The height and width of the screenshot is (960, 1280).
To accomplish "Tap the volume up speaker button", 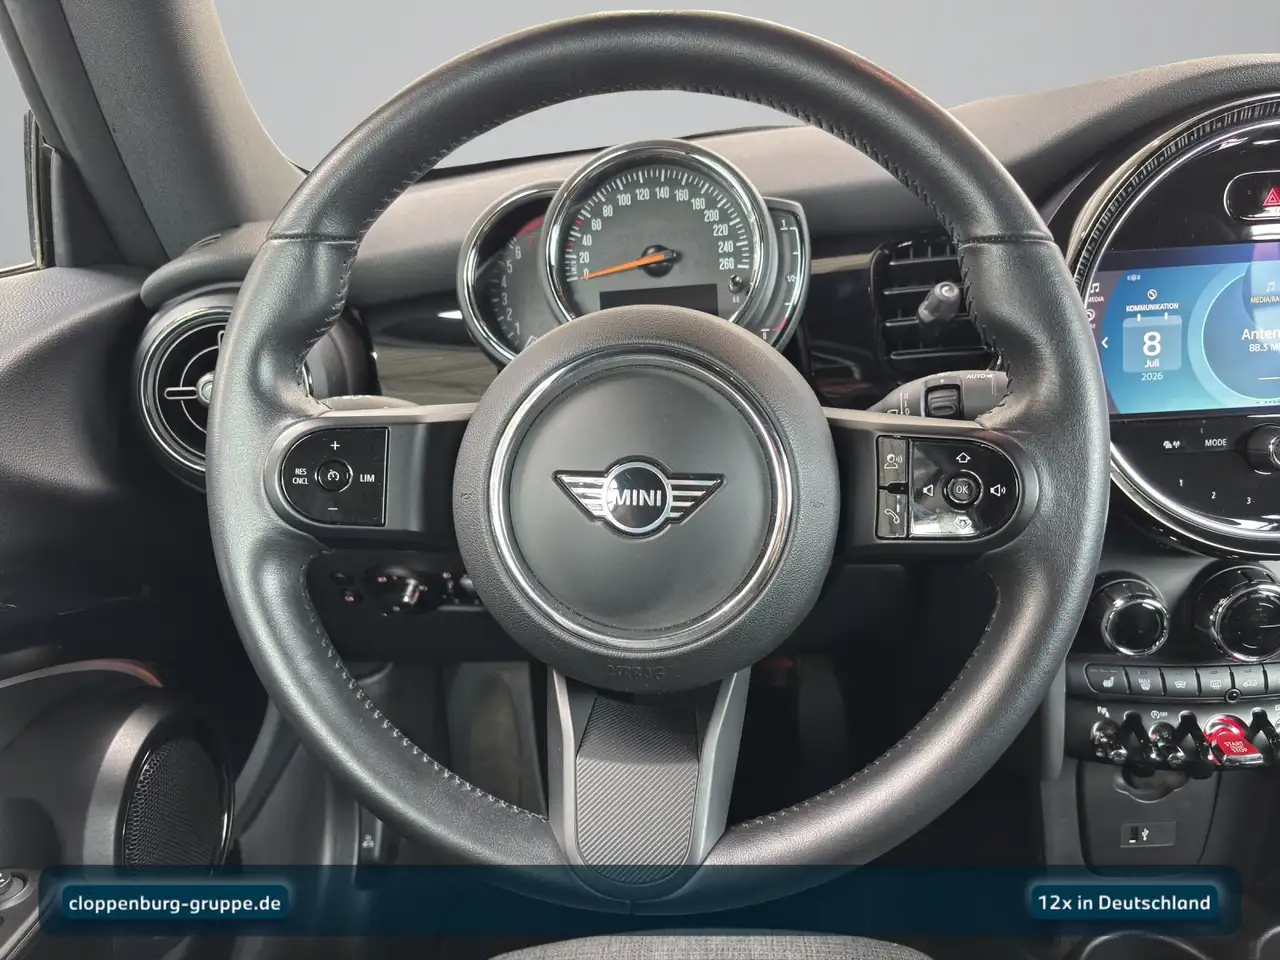I will 997,490.
